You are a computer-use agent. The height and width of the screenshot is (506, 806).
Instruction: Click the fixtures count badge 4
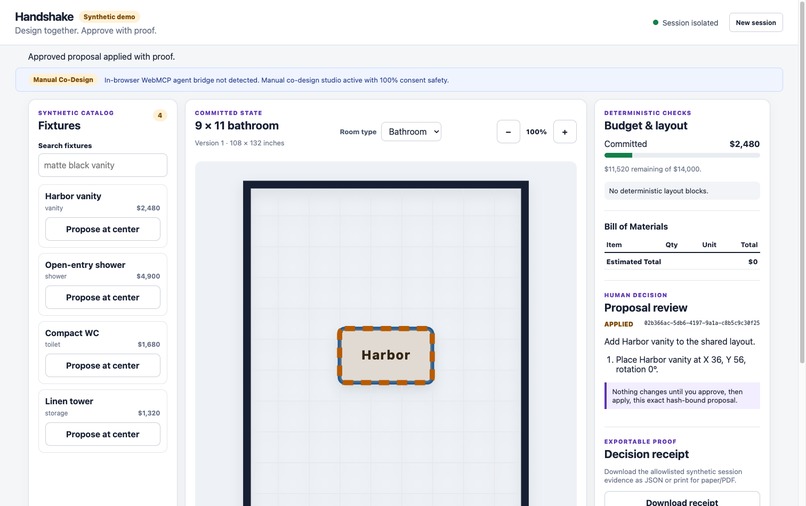(x=160, y=115)
